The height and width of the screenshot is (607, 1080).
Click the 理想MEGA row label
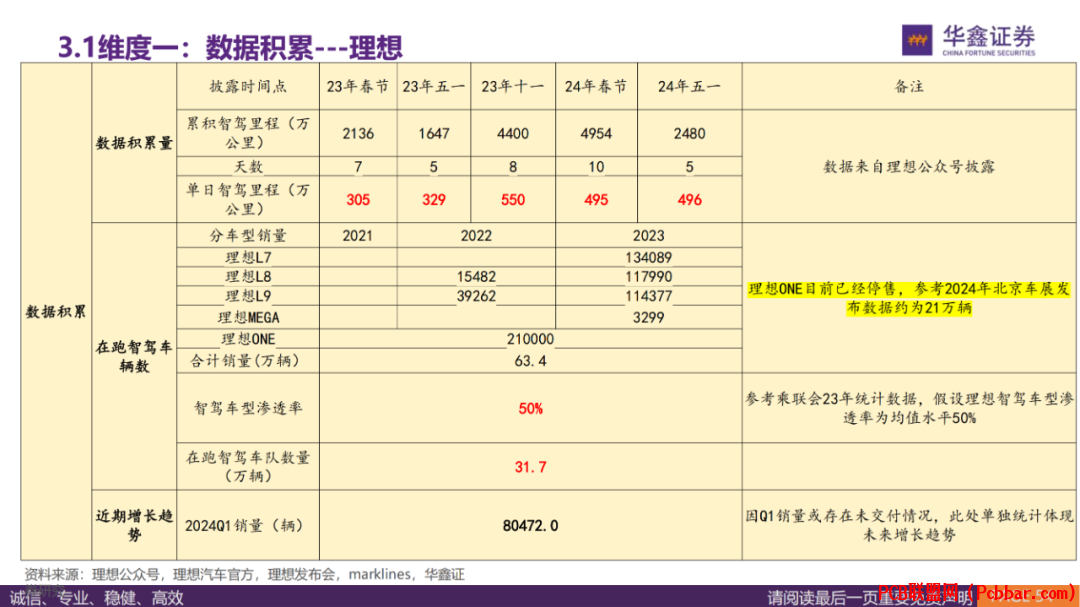248,318
